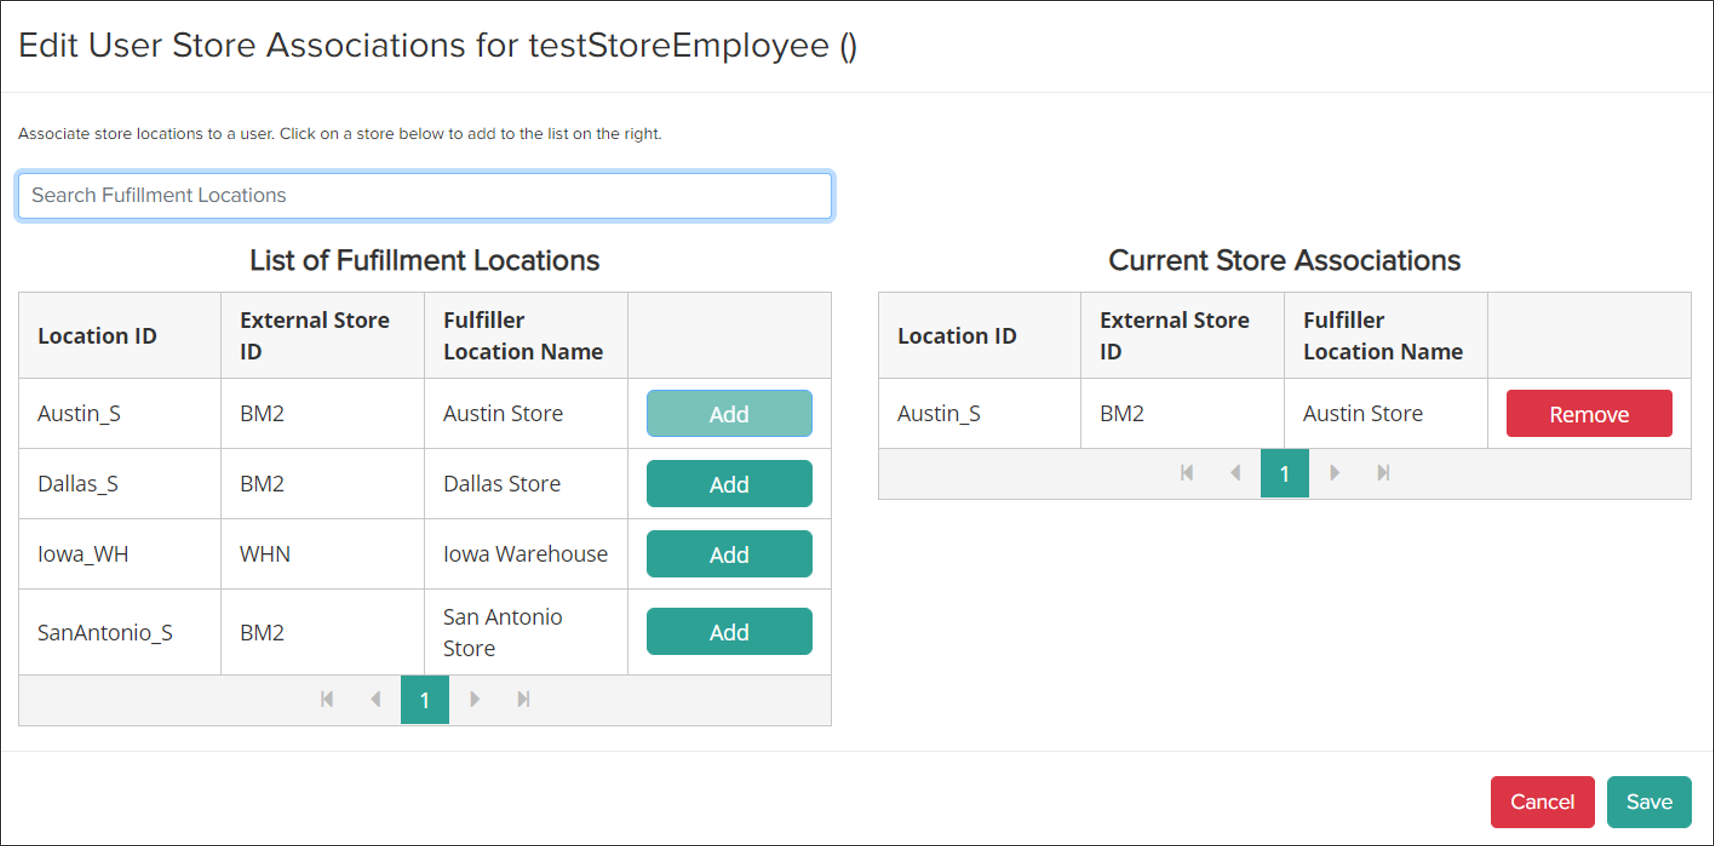Remove the Austin Store association

tap(1589, 414)
